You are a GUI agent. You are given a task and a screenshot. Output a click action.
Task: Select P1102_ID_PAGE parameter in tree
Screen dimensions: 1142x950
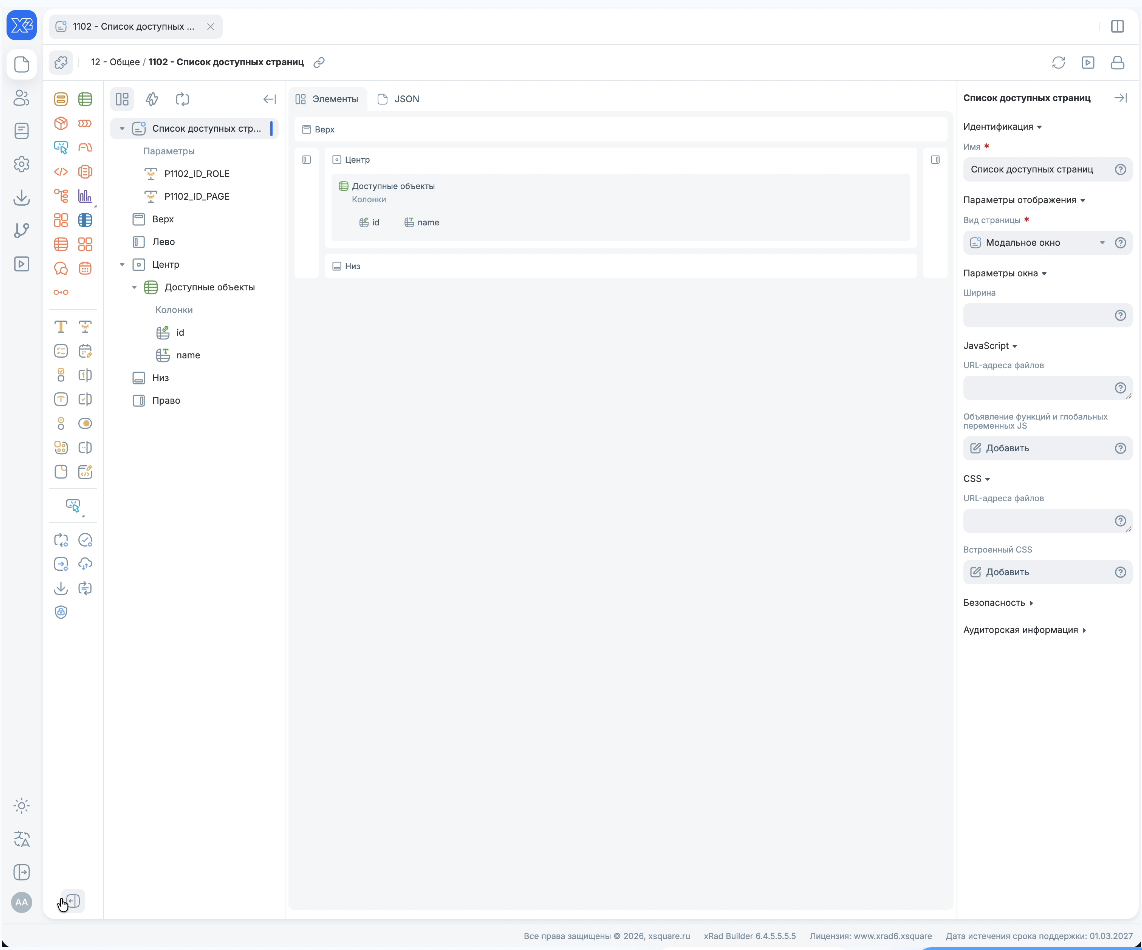[197, 197]
